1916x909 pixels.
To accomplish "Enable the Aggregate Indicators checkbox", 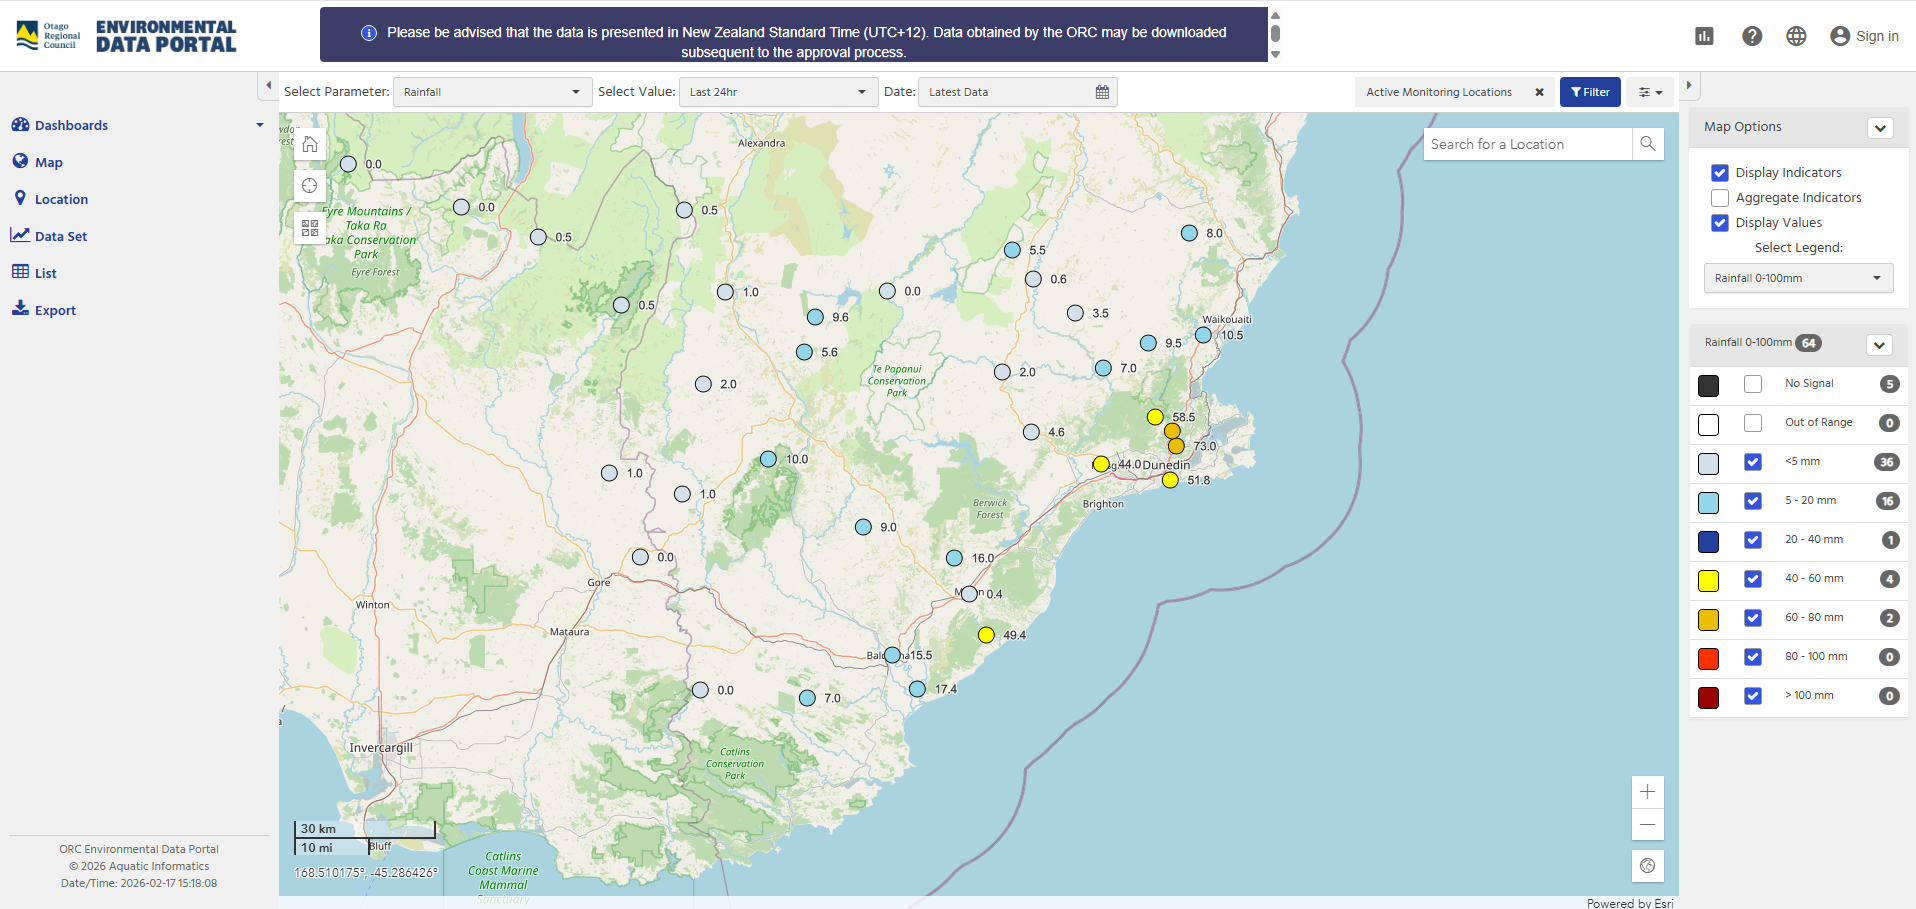I will point(1720,197).
